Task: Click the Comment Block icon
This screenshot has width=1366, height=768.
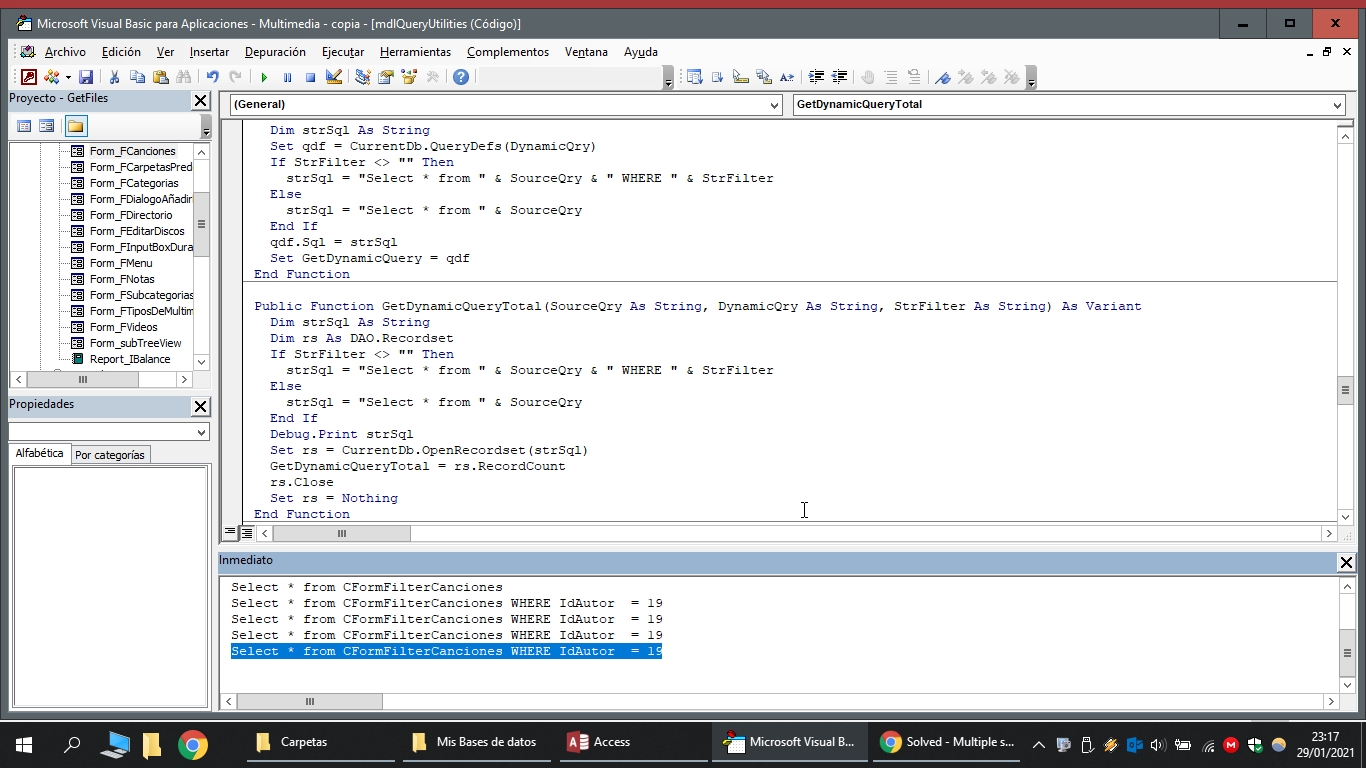Action: (x=890, y=77)
